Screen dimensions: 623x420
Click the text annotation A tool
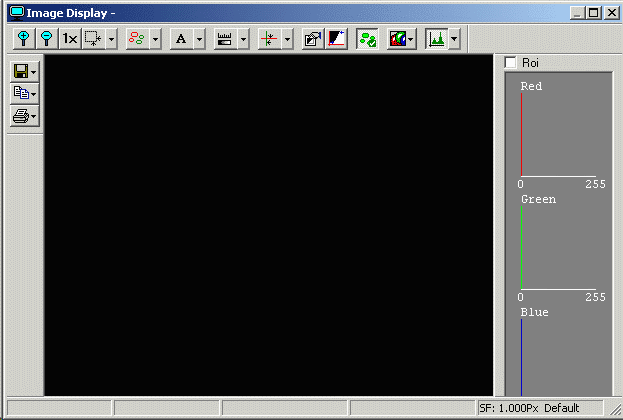click(181, 39)
